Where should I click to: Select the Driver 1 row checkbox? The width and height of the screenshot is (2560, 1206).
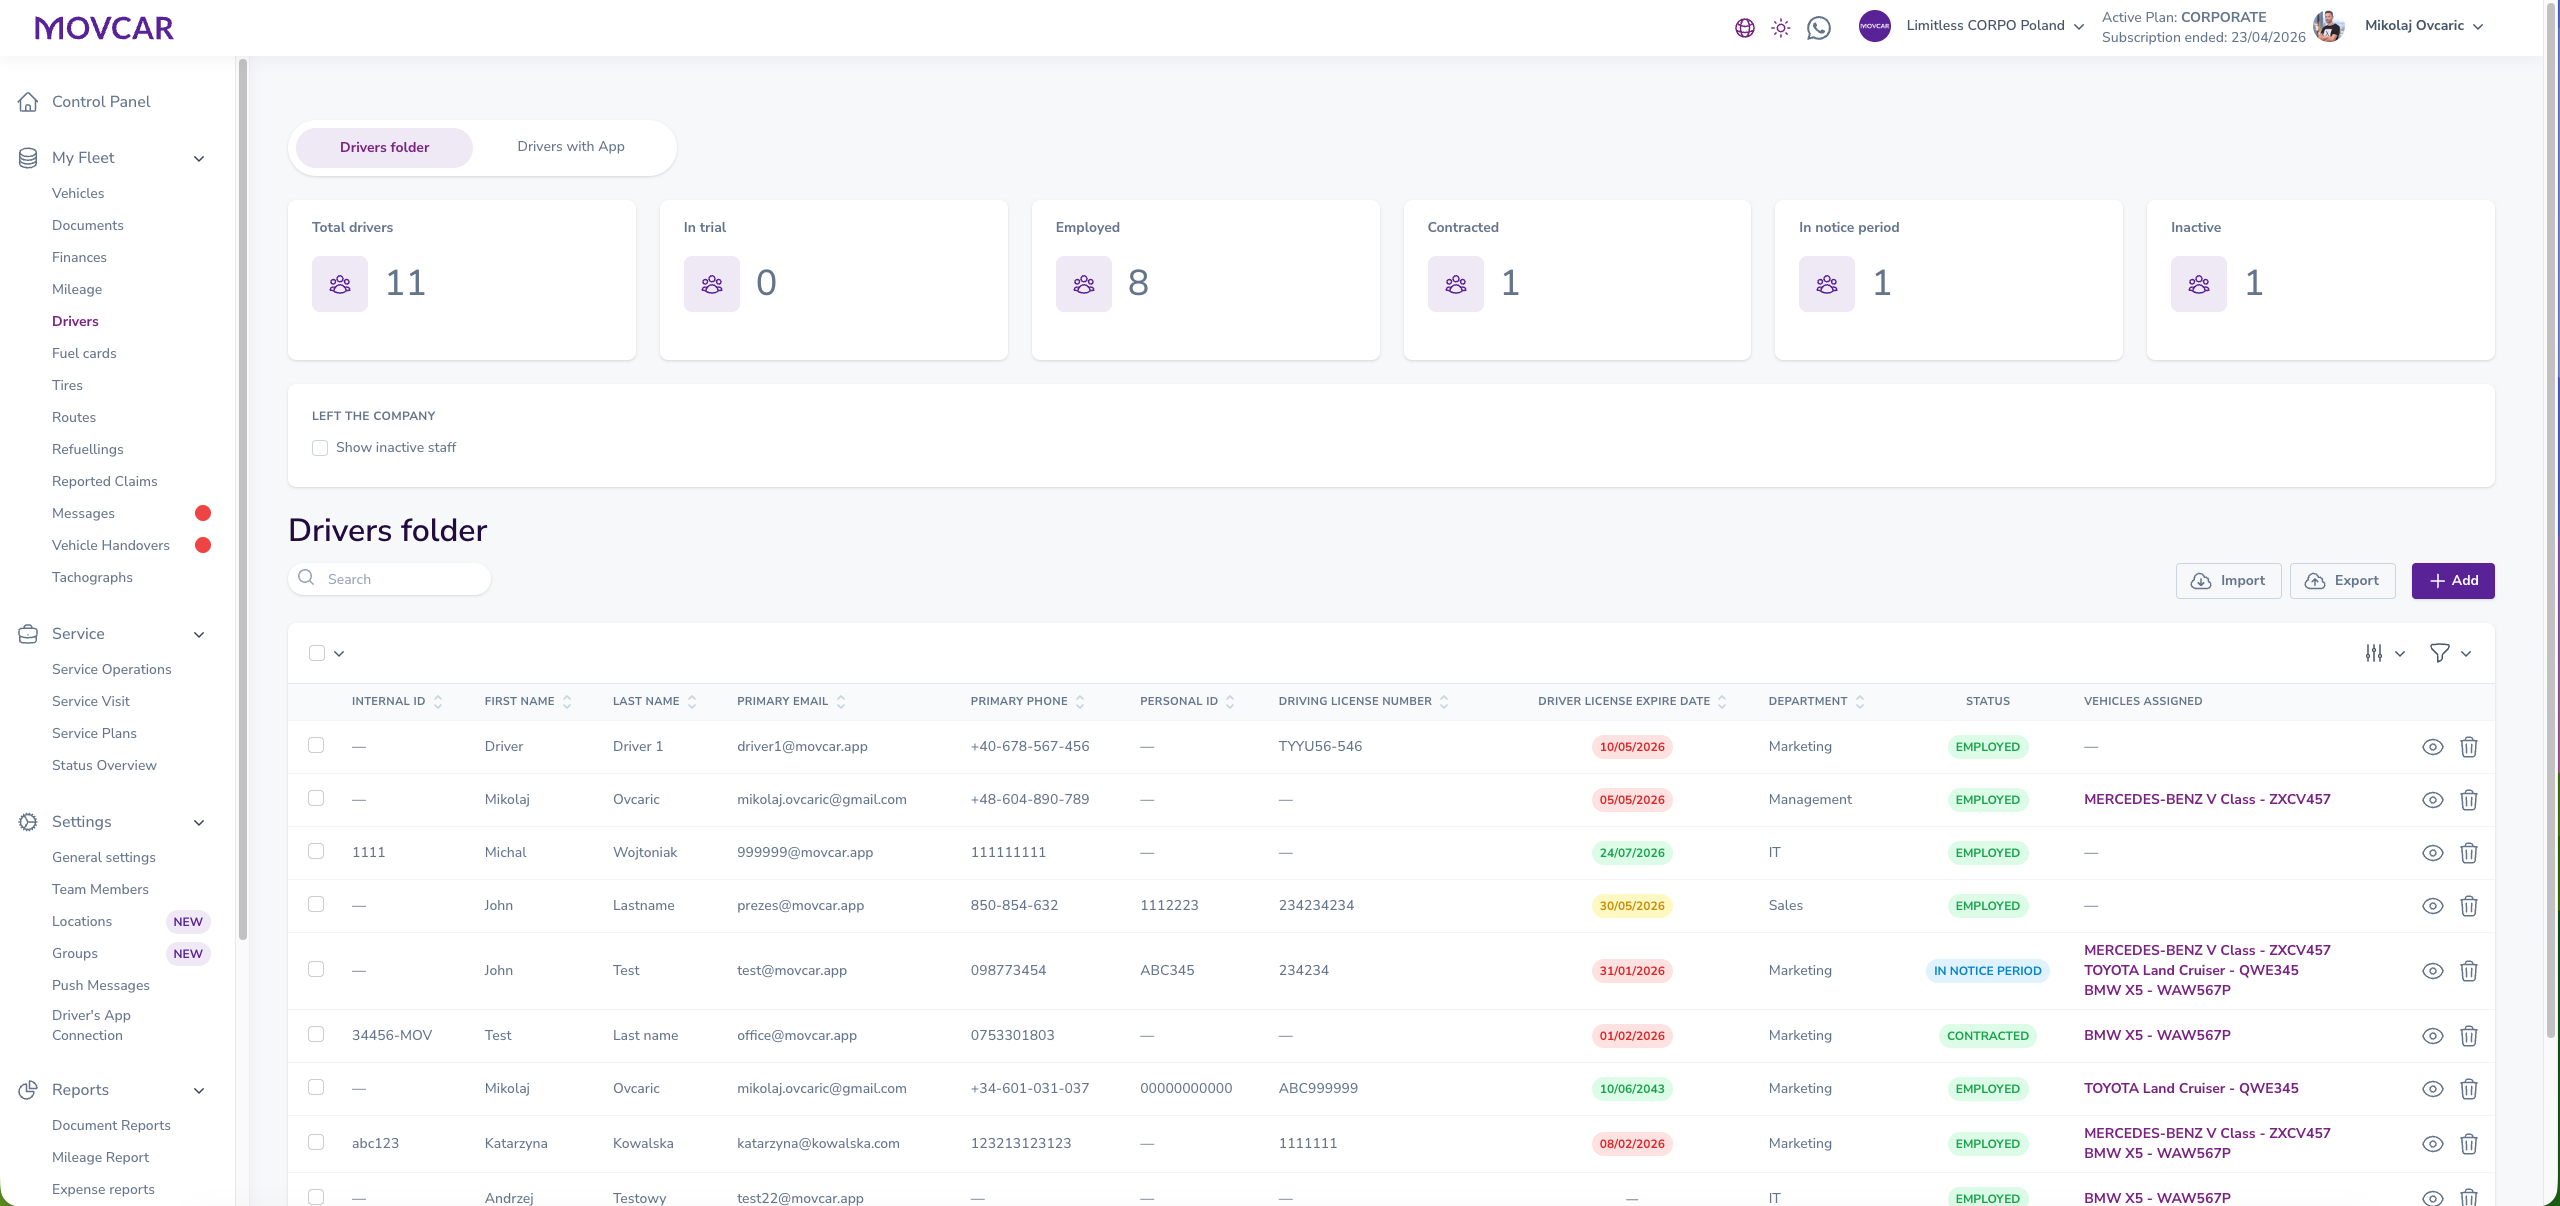316,746
